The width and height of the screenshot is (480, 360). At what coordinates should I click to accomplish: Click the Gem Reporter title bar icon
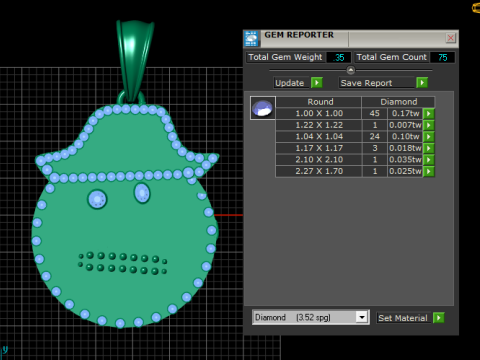[252, 39]
